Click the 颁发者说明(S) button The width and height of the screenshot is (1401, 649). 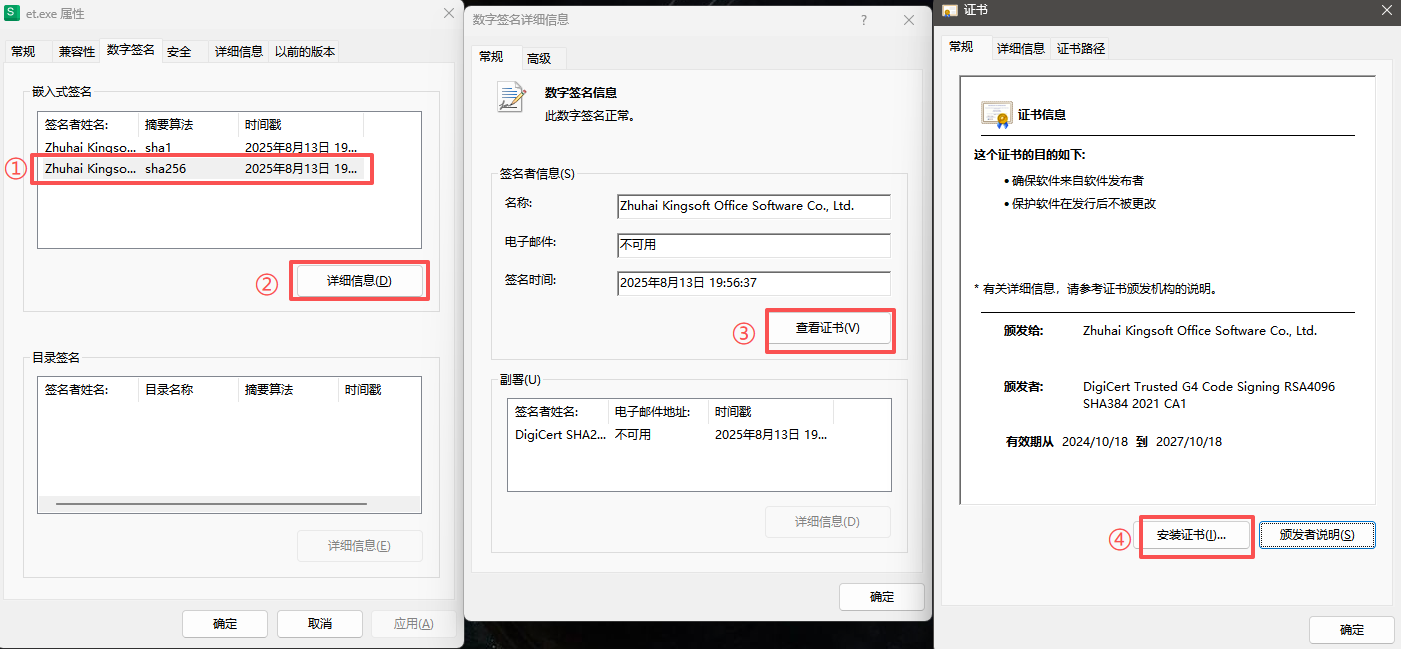click(1317, 535)
